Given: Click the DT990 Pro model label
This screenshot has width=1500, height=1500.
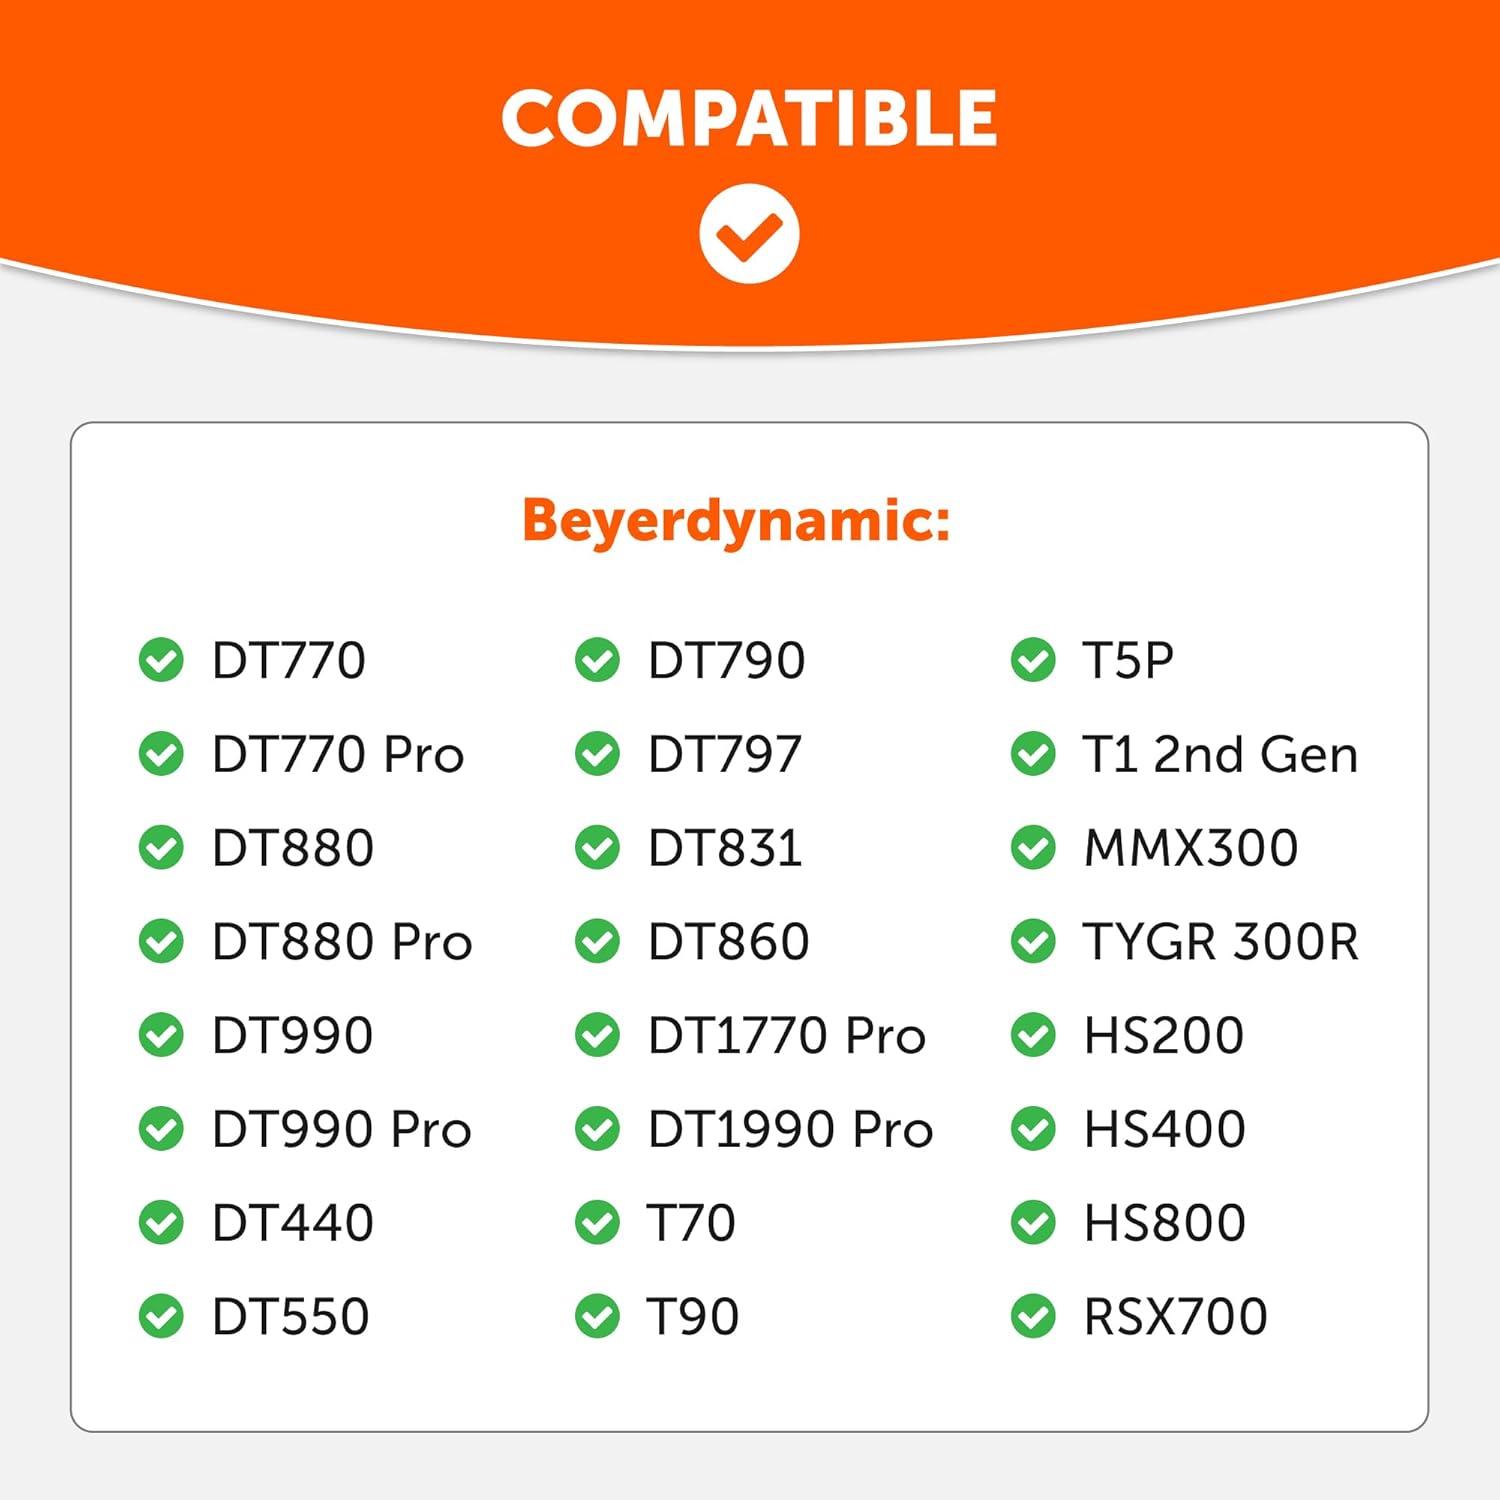Looking at the screenshot, I should [x=341, y=1129].
